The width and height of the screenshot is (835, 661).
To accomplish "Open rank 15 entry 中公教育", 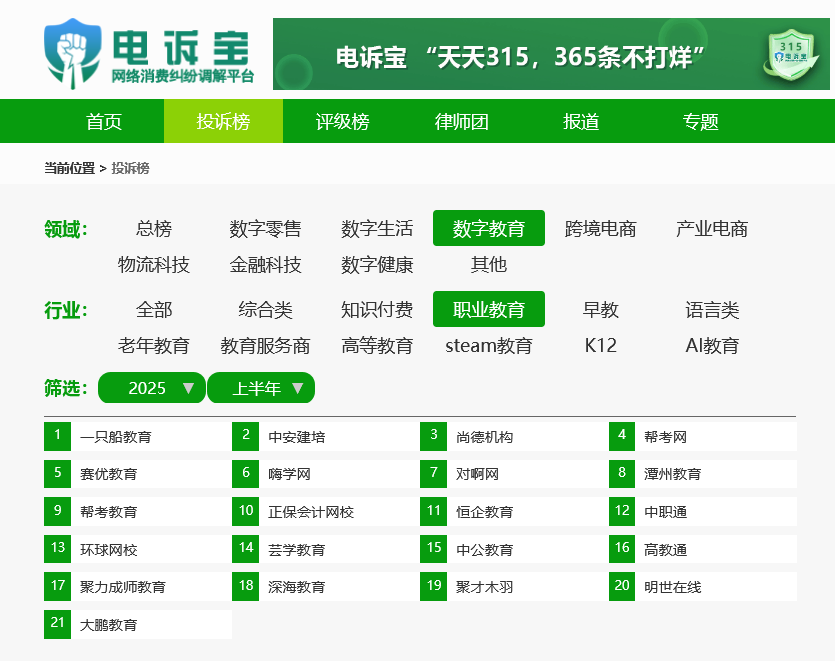I will point(514,549).
